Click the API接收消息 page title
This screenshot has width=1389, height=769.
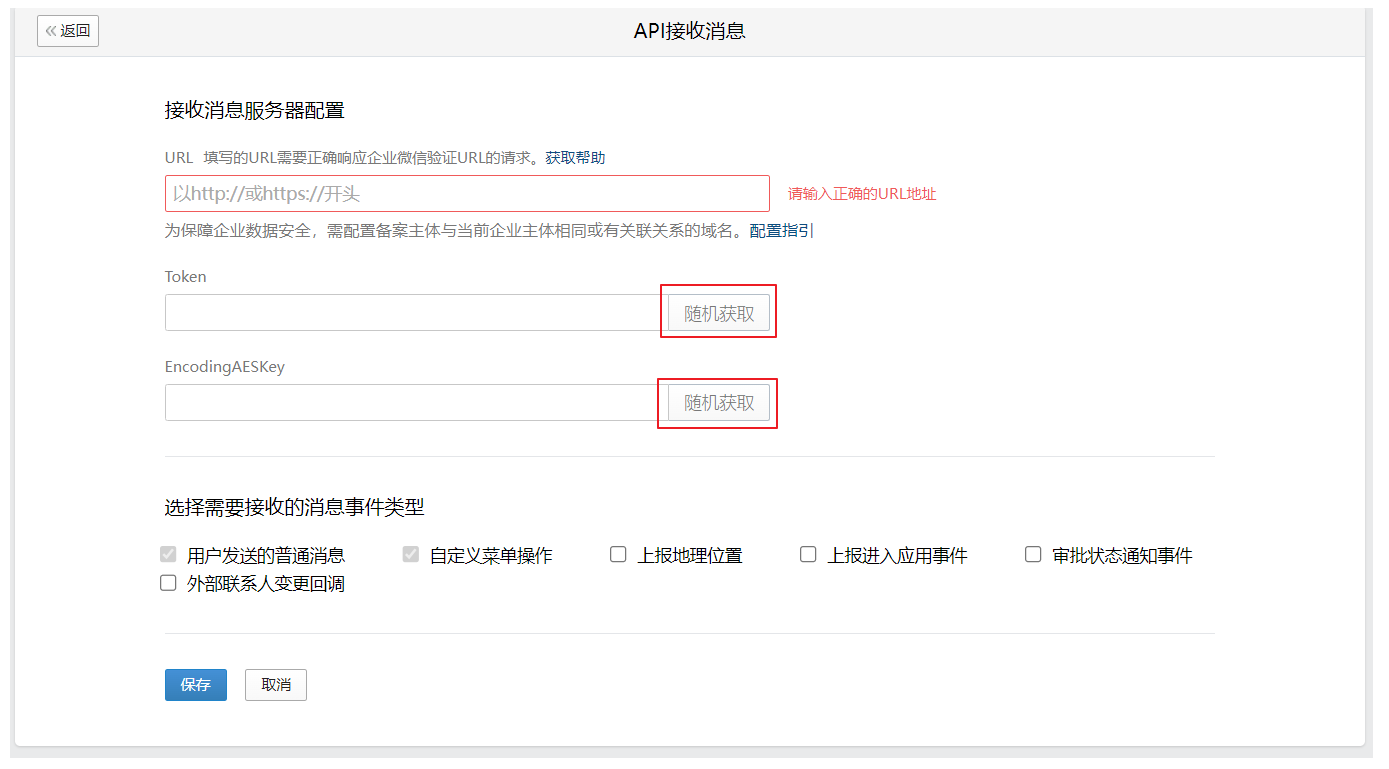(x=690, y=31)
